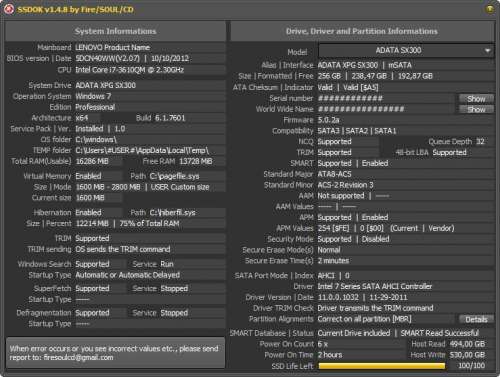
Task: Select Standard Major value ATA8-ACS
Action: point(334,174)
